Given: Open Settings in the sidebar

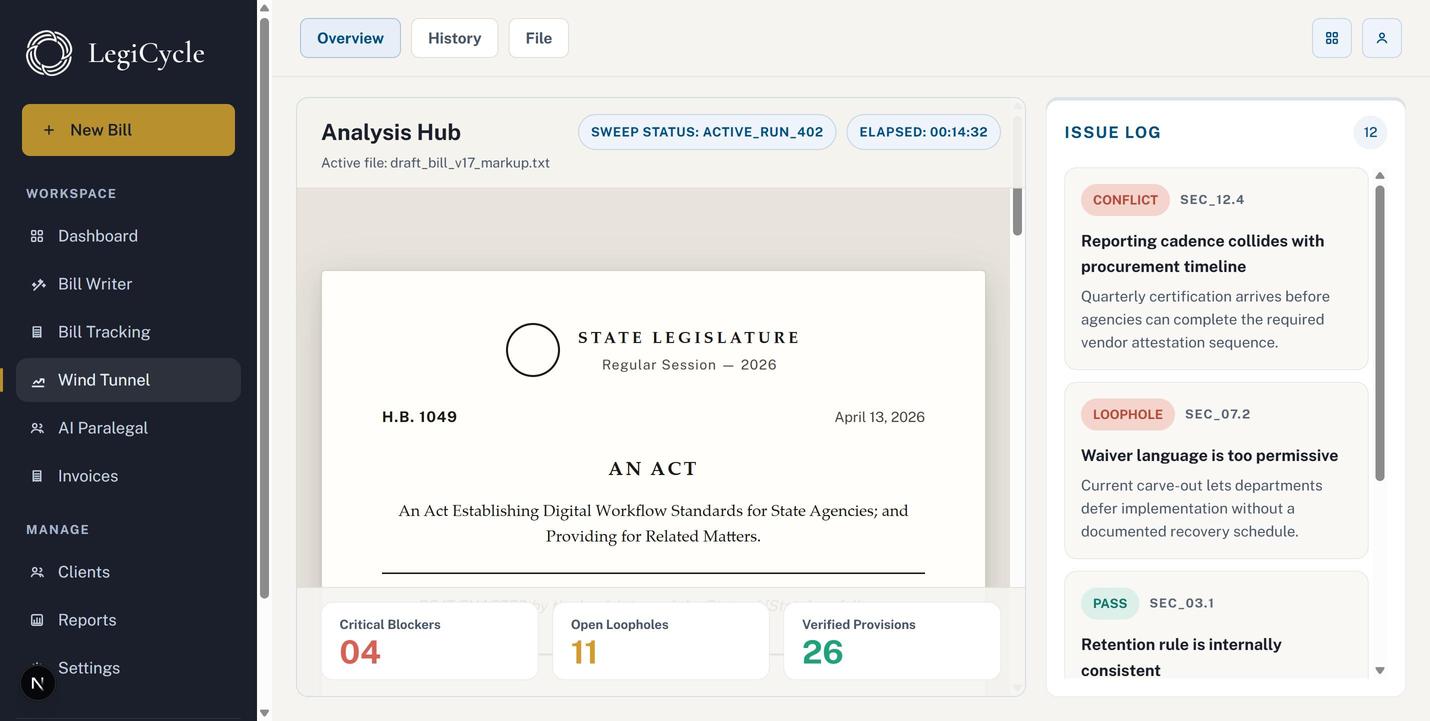Looking at the screenshot, I should [x=128, y=668].
